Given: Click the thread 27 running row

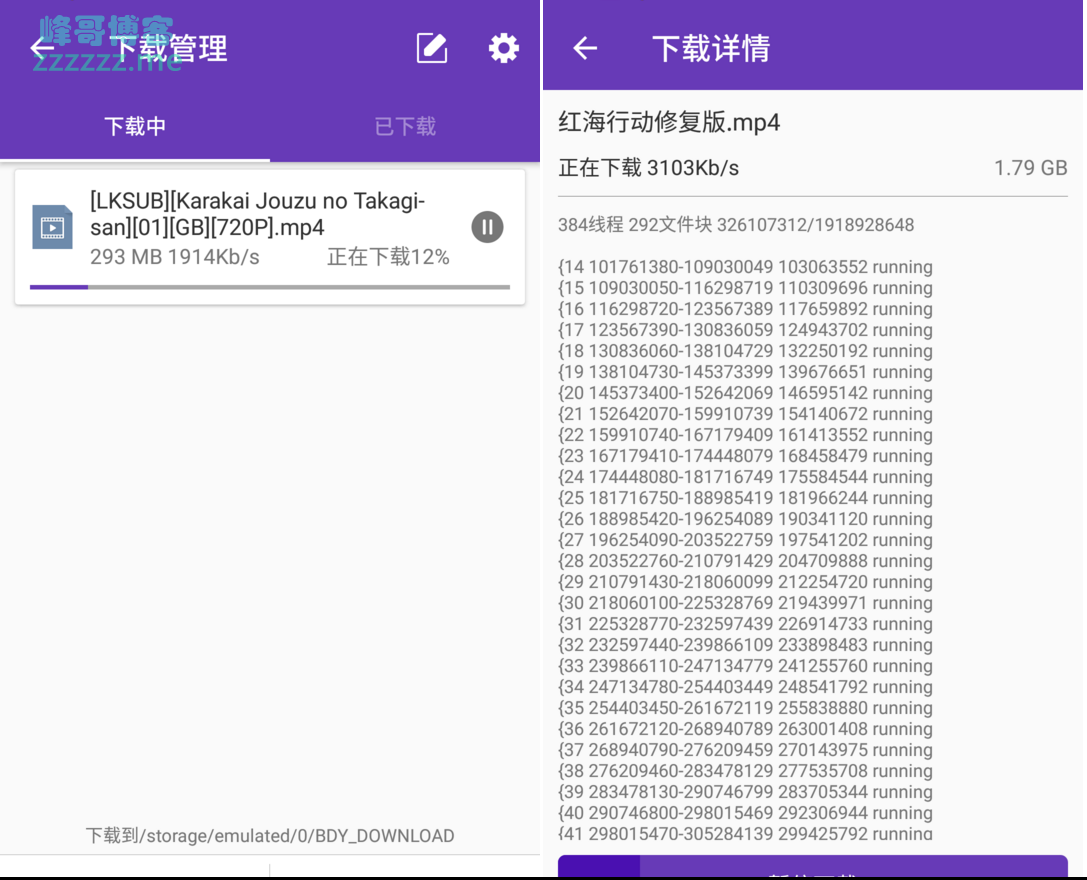Looking at the screenshot, I should click(x=745, y=540).
